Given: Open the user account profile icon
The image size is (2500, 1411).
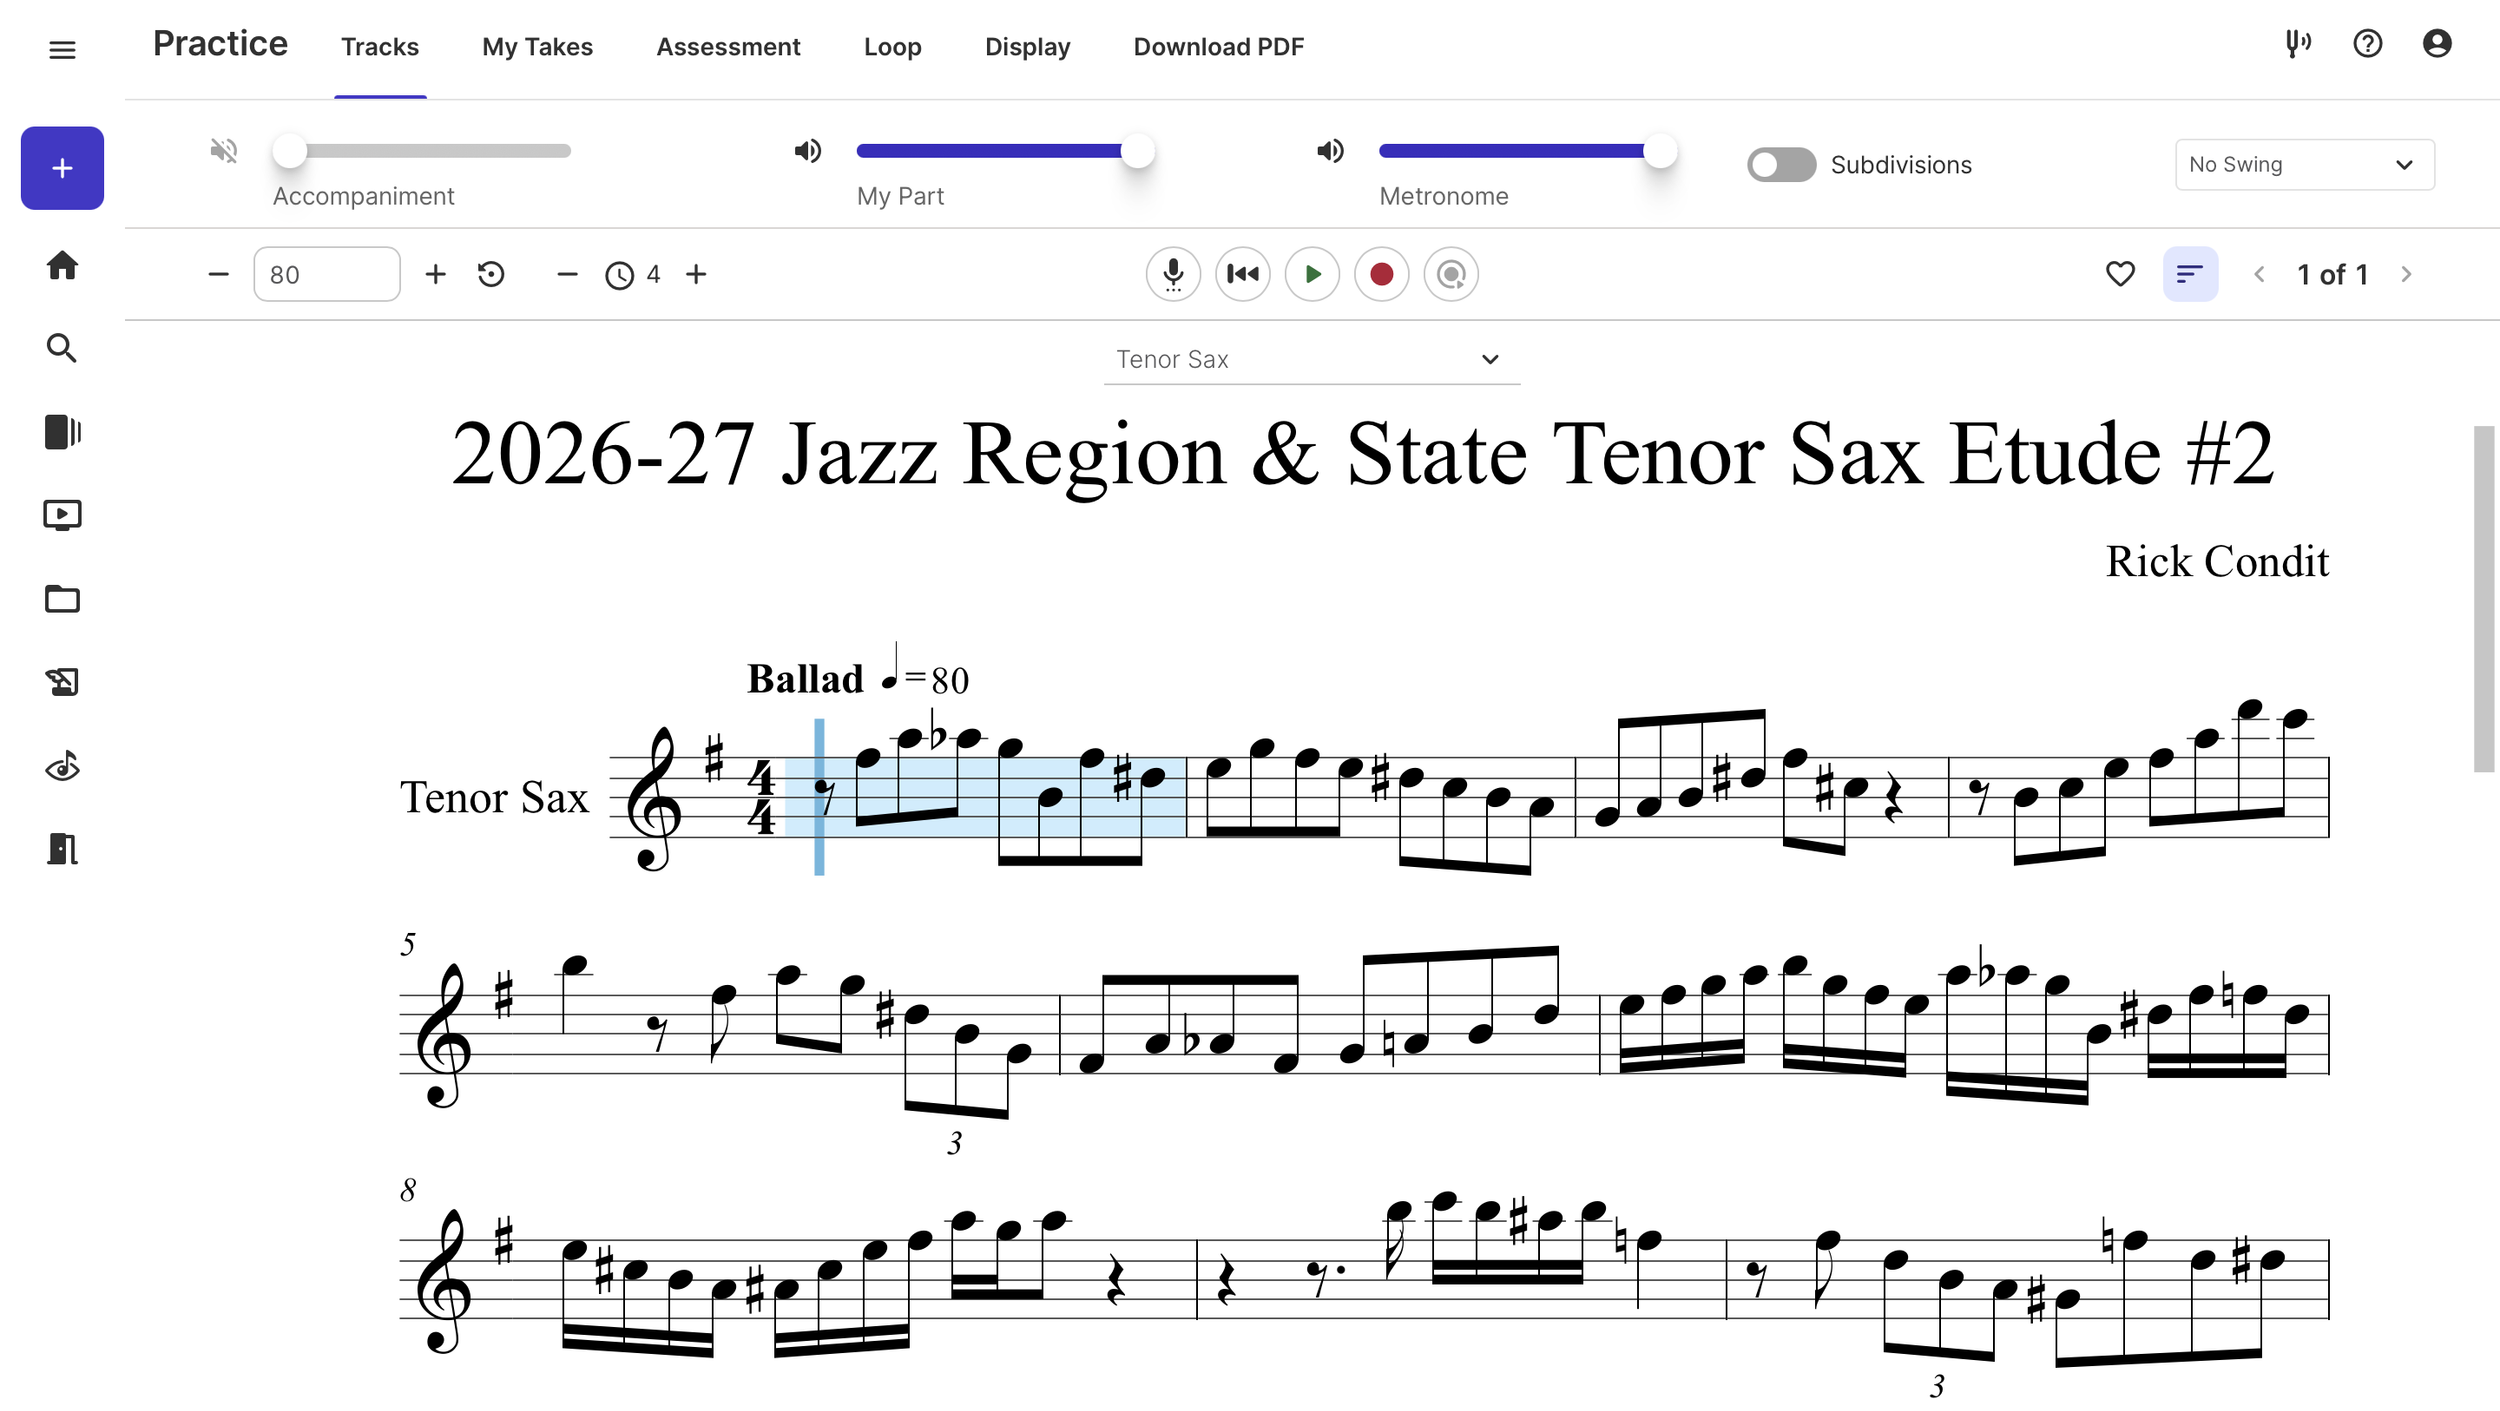Looking at the screenshot, I should coord(2437,44).
